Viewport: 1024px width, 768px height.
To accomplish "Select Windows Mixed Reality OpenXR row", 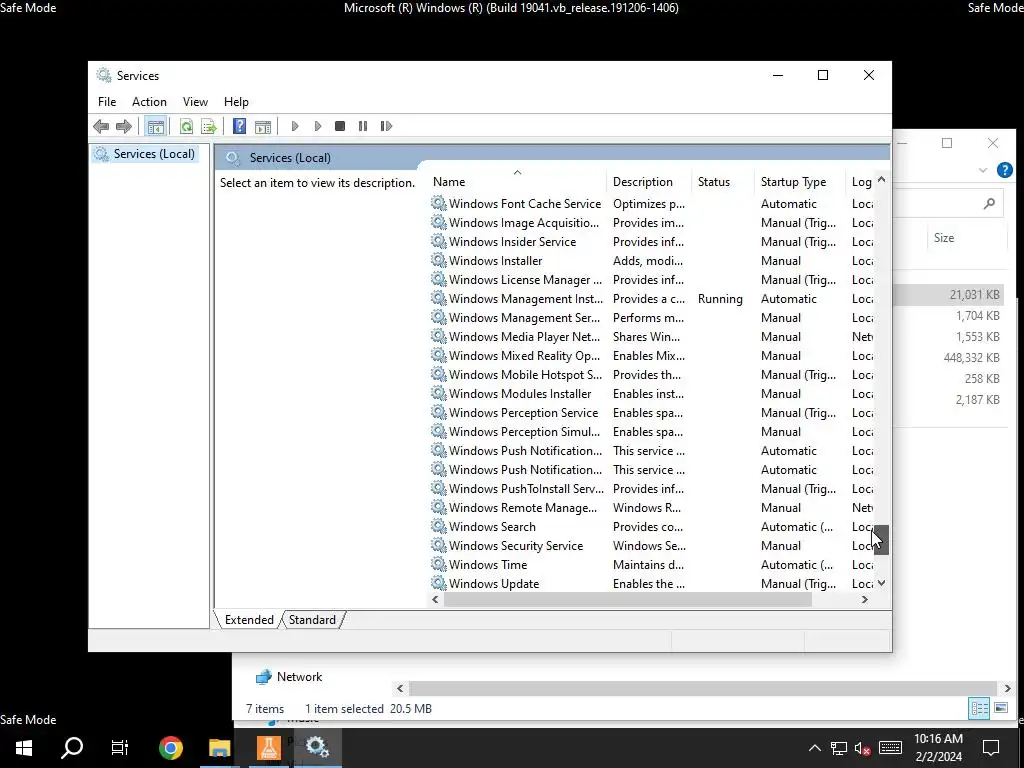I will coord(652,355).
